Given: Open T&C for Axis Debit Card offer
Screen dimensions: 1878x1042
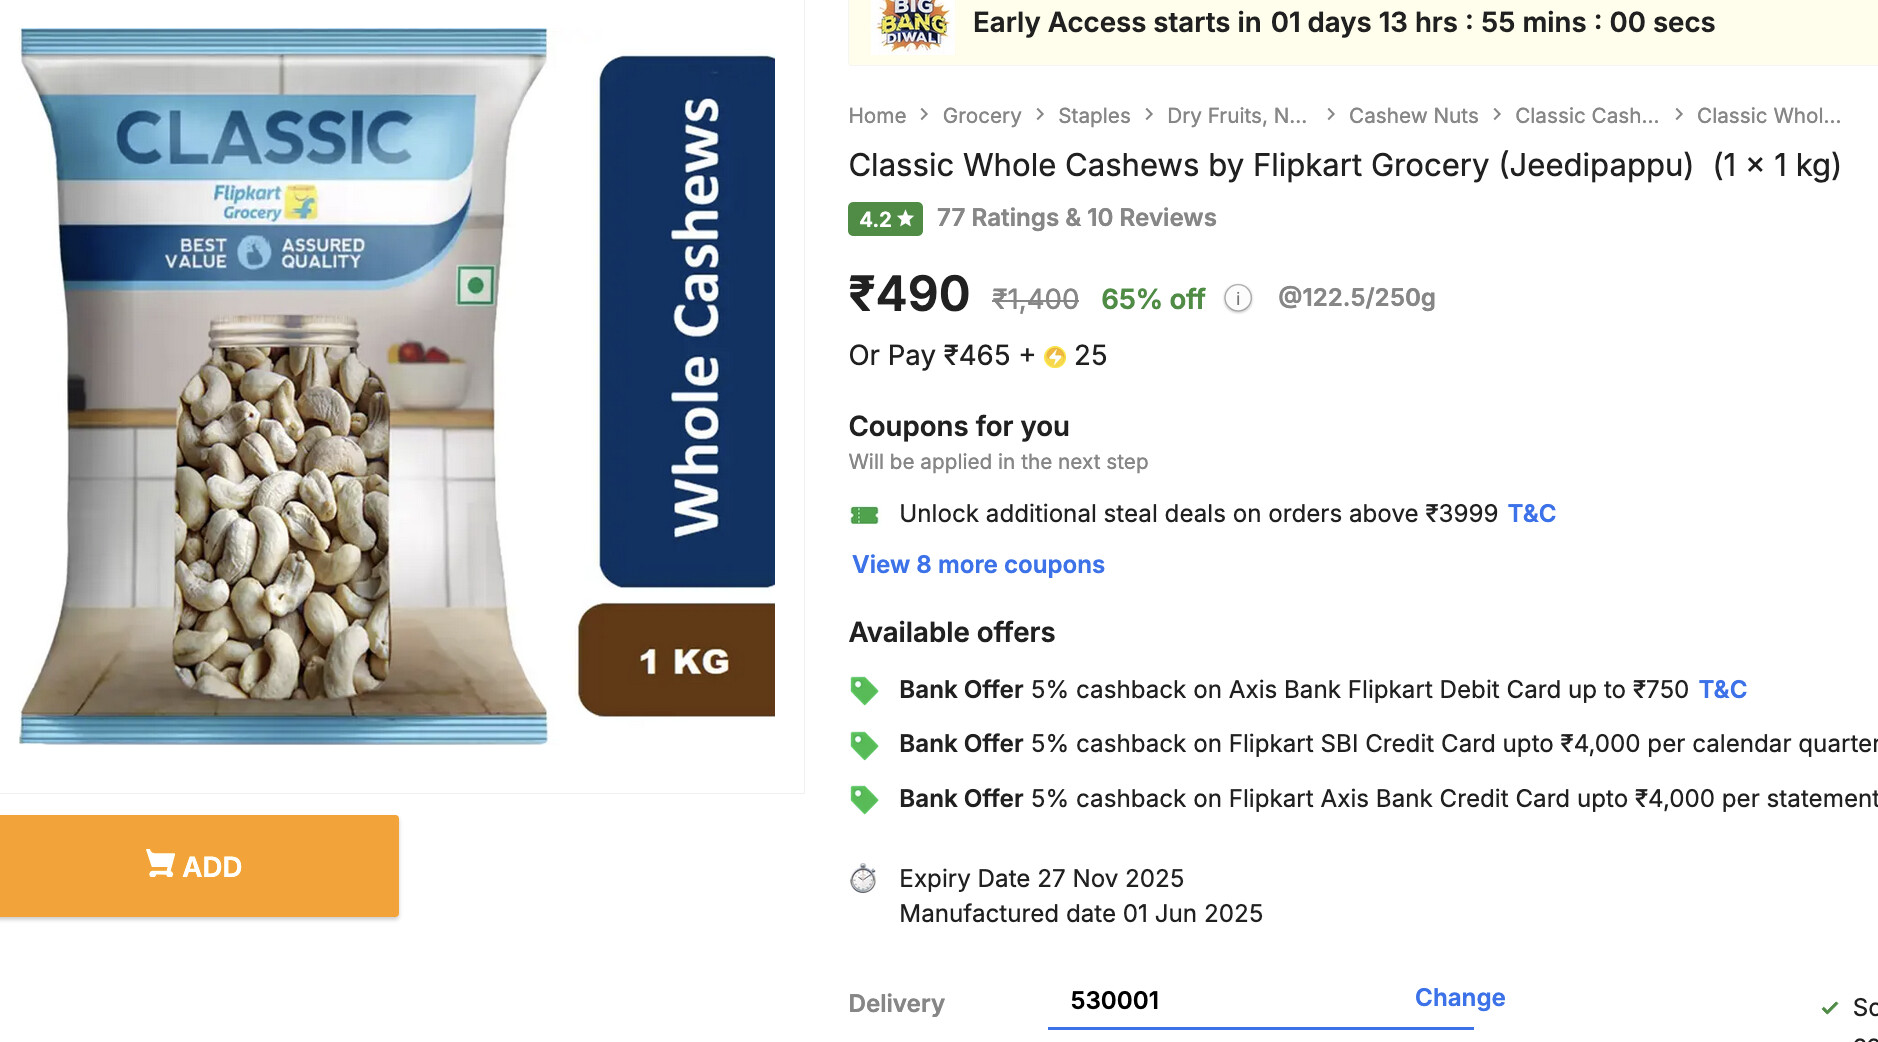Looking at the screenshot, I should tap(1722, 690).
